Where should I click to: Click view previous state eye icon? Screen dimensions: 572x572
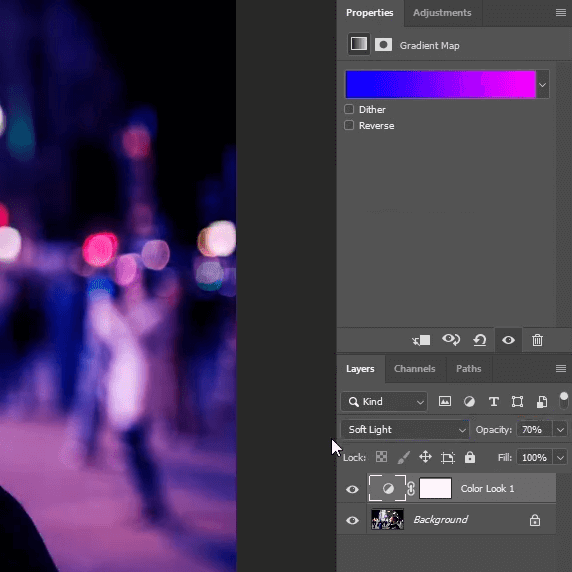pos(451,340)
